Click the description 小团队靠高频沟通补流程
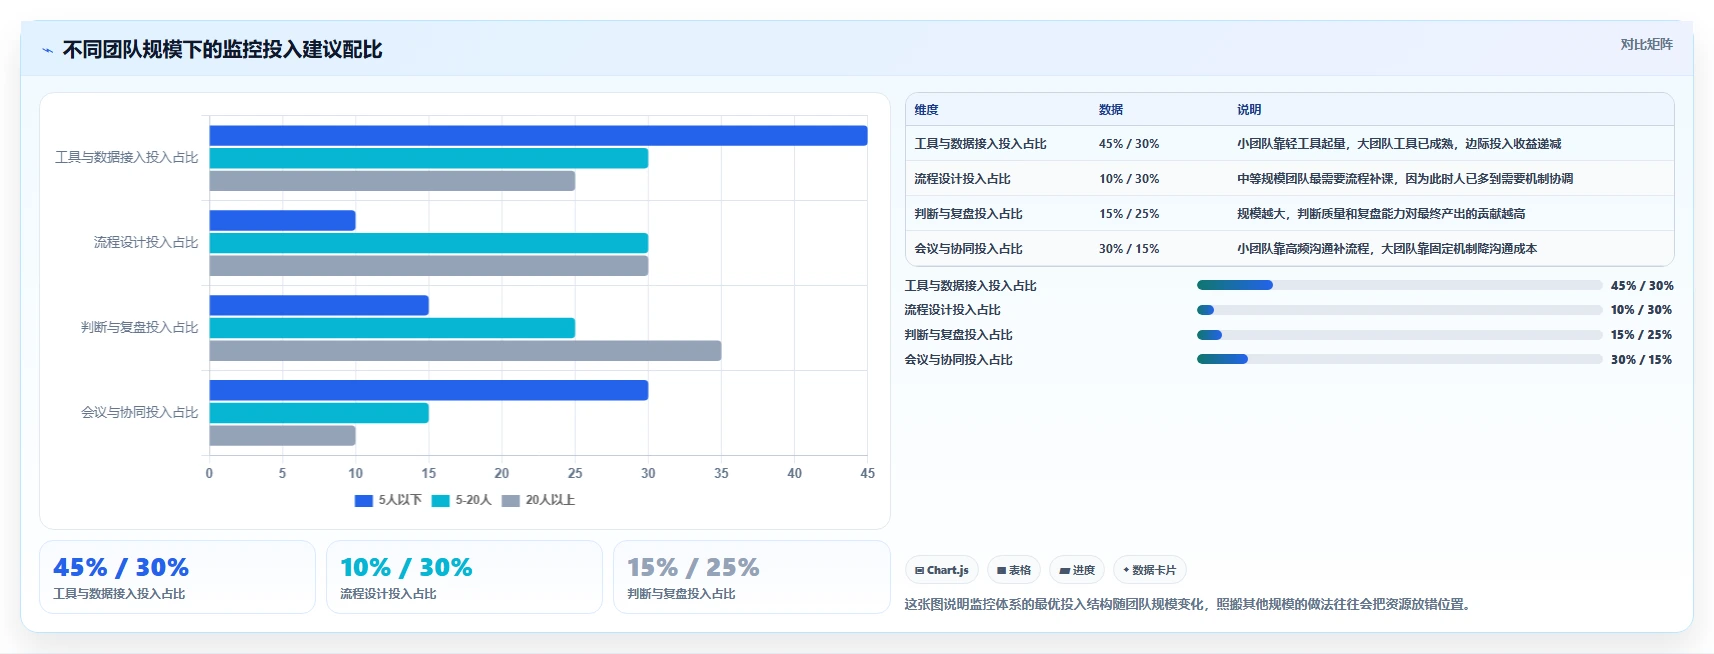The width and height of the screenshot is (1714, 654). tap(1387, 249)
